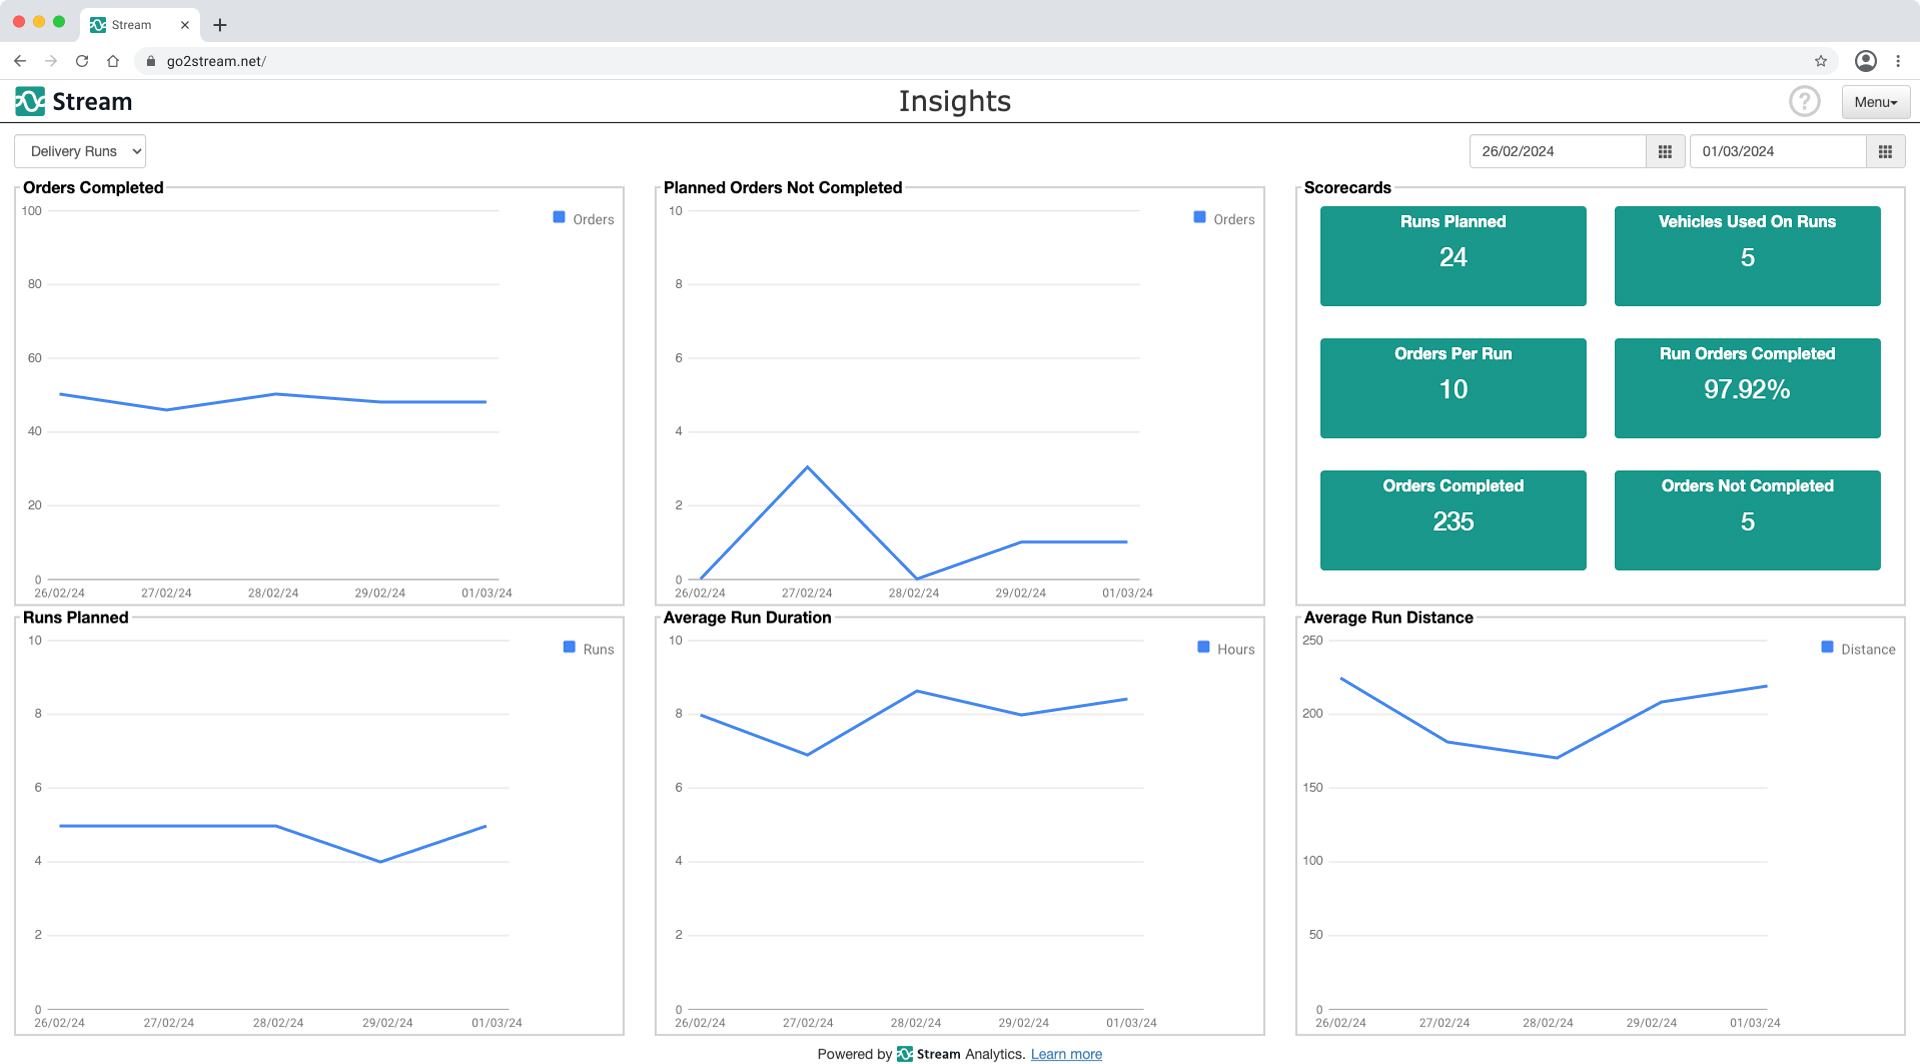
Task: Click the browser reload button
Action: pos(81,61)
